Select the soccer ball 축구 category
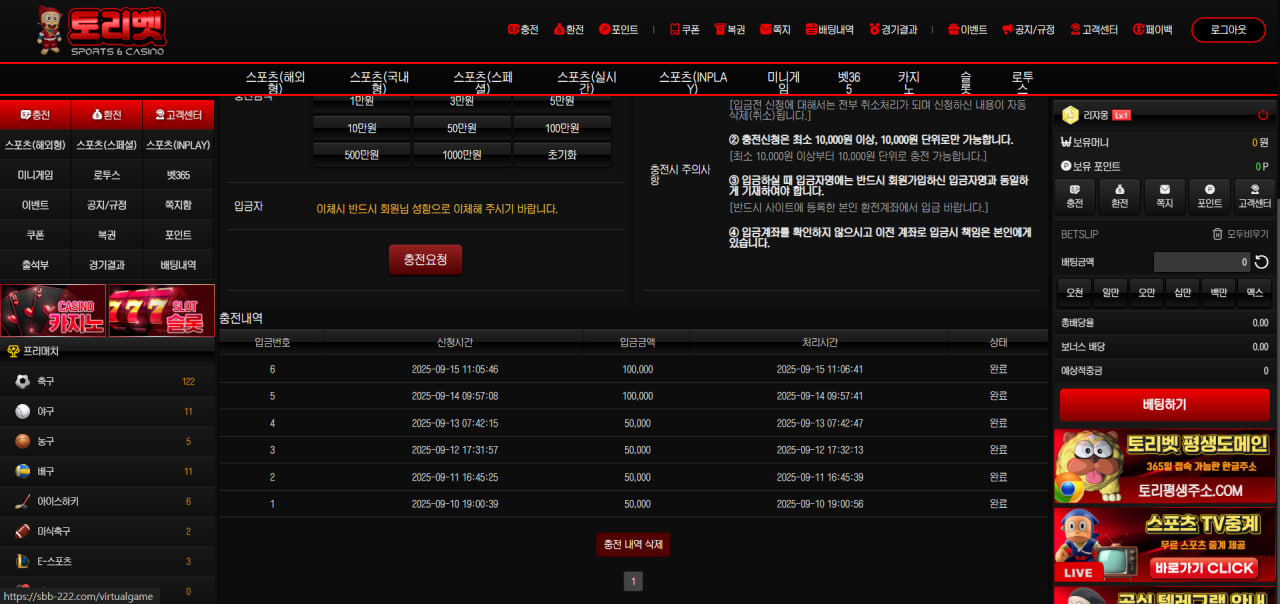 coord(22,381)
